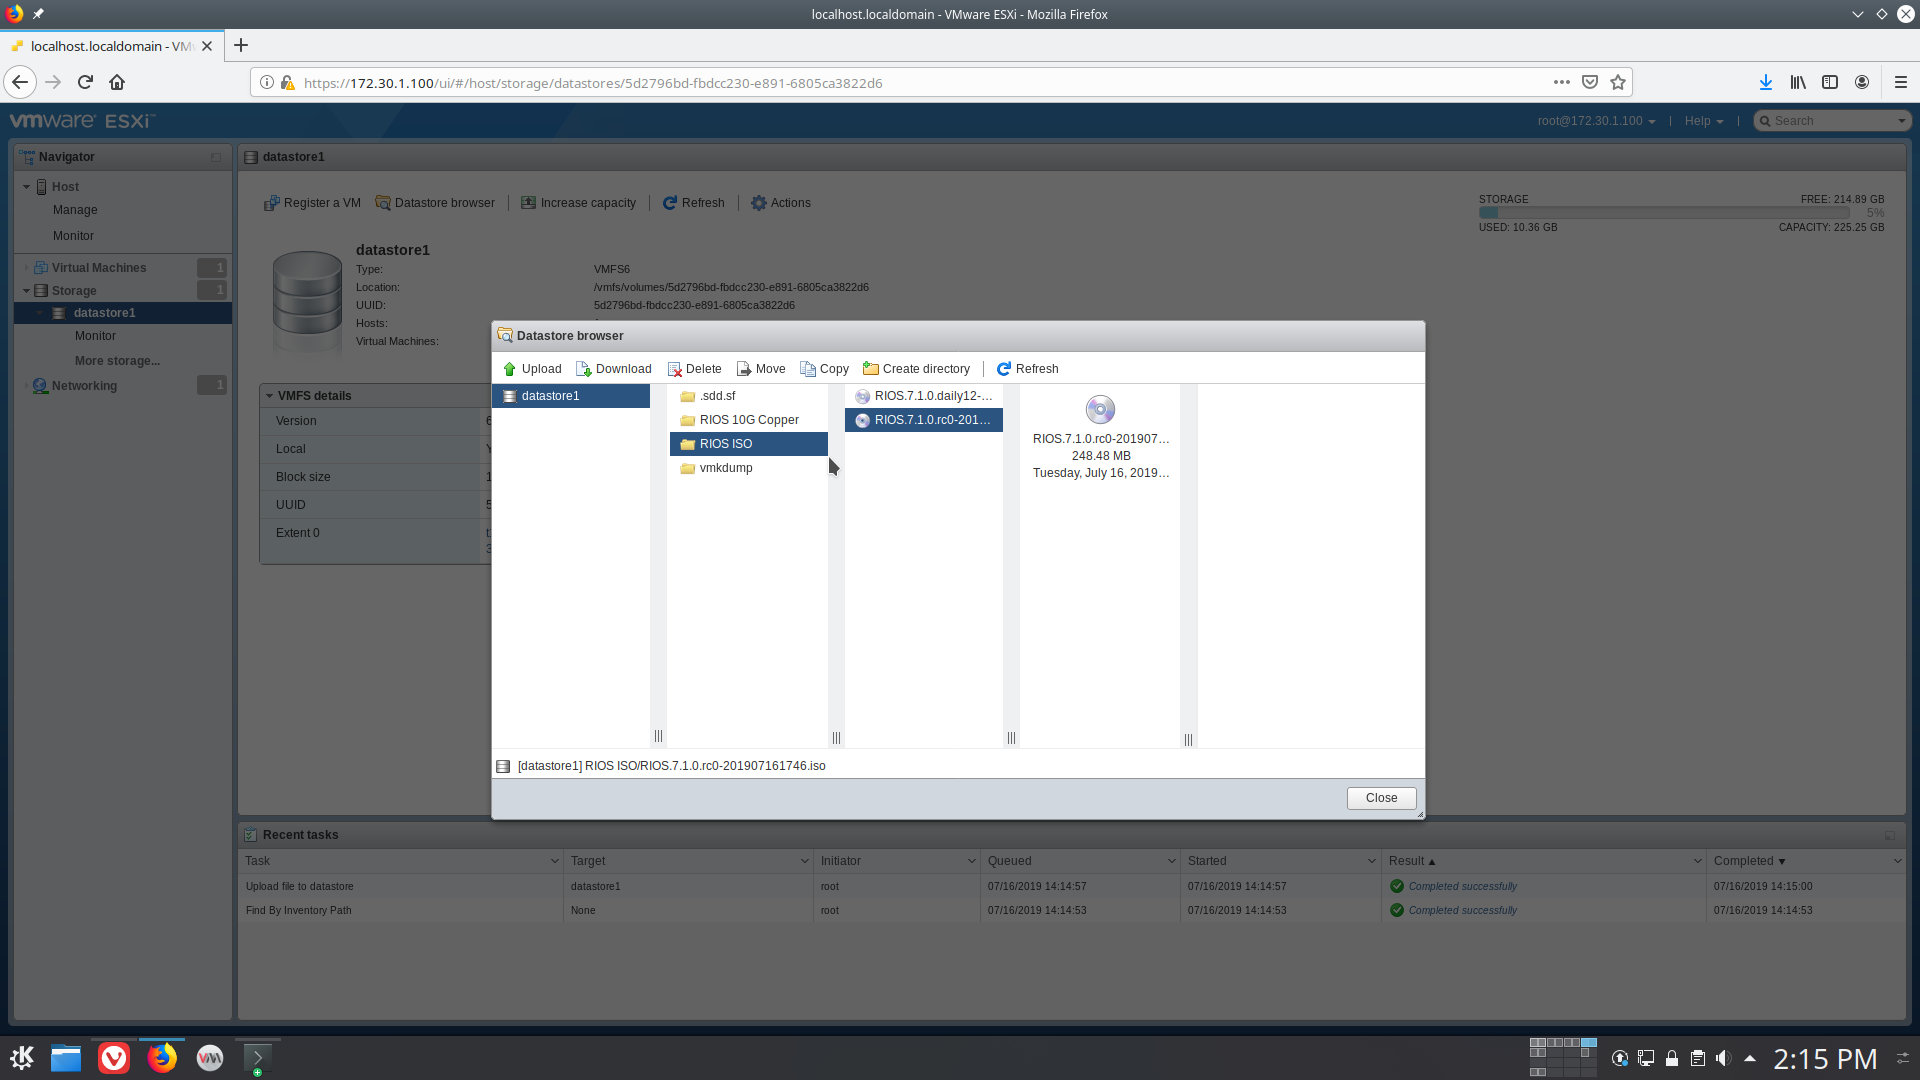The image size is (1920, 1080).
Task: Click Delete in the Datastore browser toolbar
Action: pyautogui.click(x=695, y=369)
